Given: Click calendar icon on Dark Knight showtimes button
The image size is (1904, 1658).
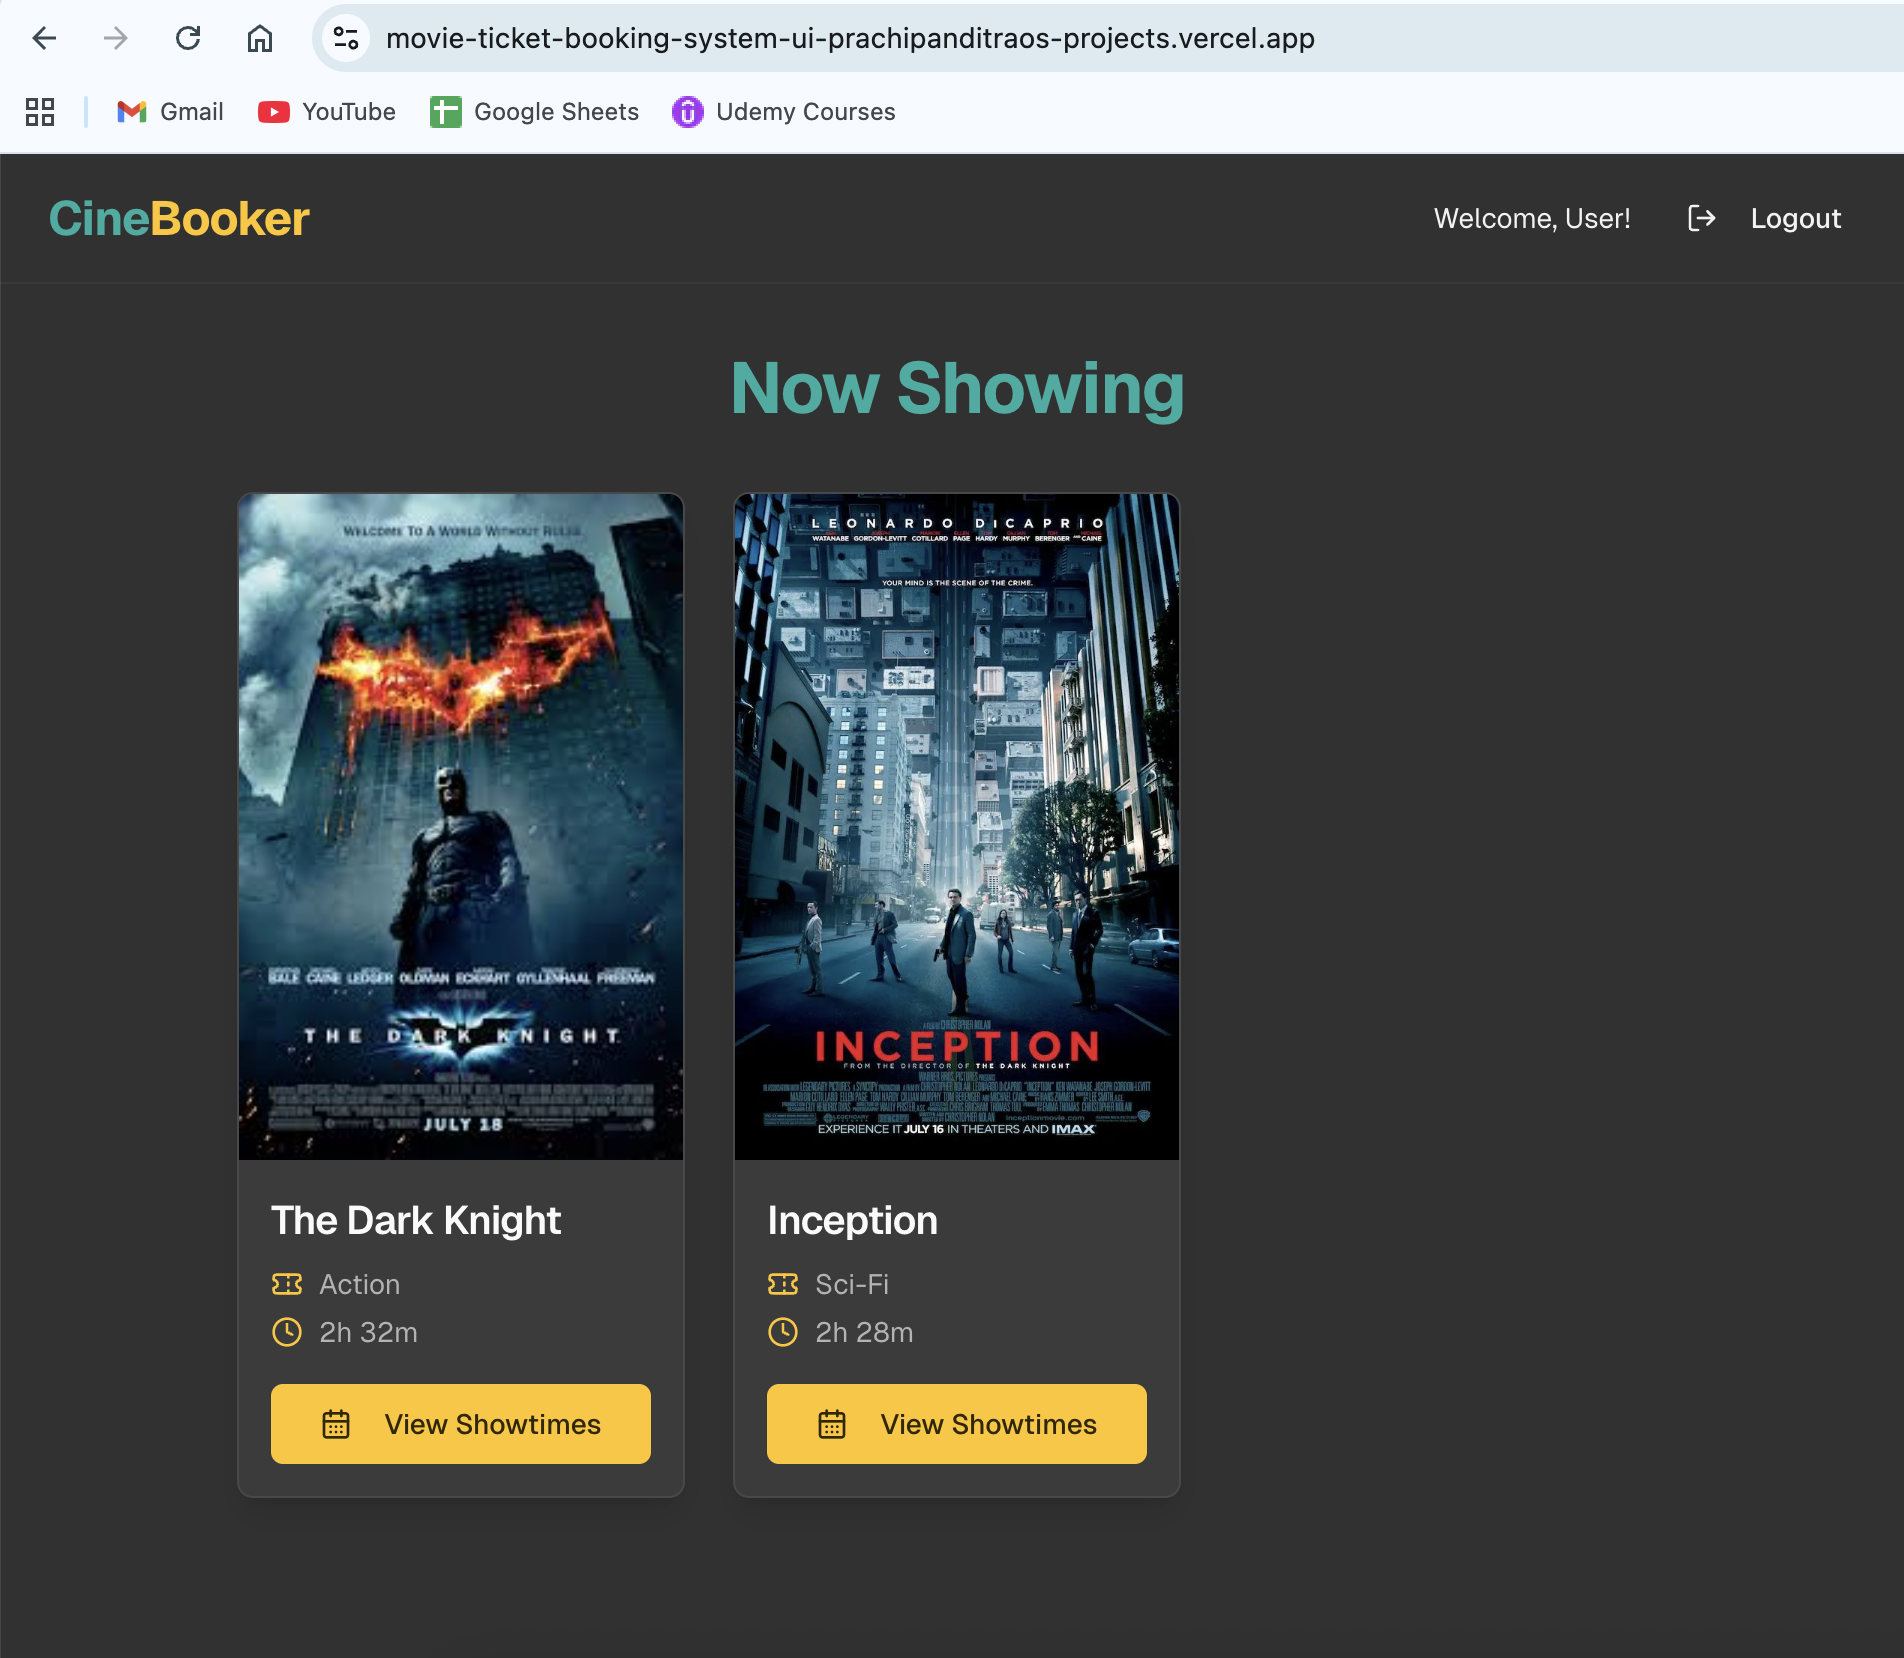Looking at the screenshot, I should click(x=336, y=1424).
